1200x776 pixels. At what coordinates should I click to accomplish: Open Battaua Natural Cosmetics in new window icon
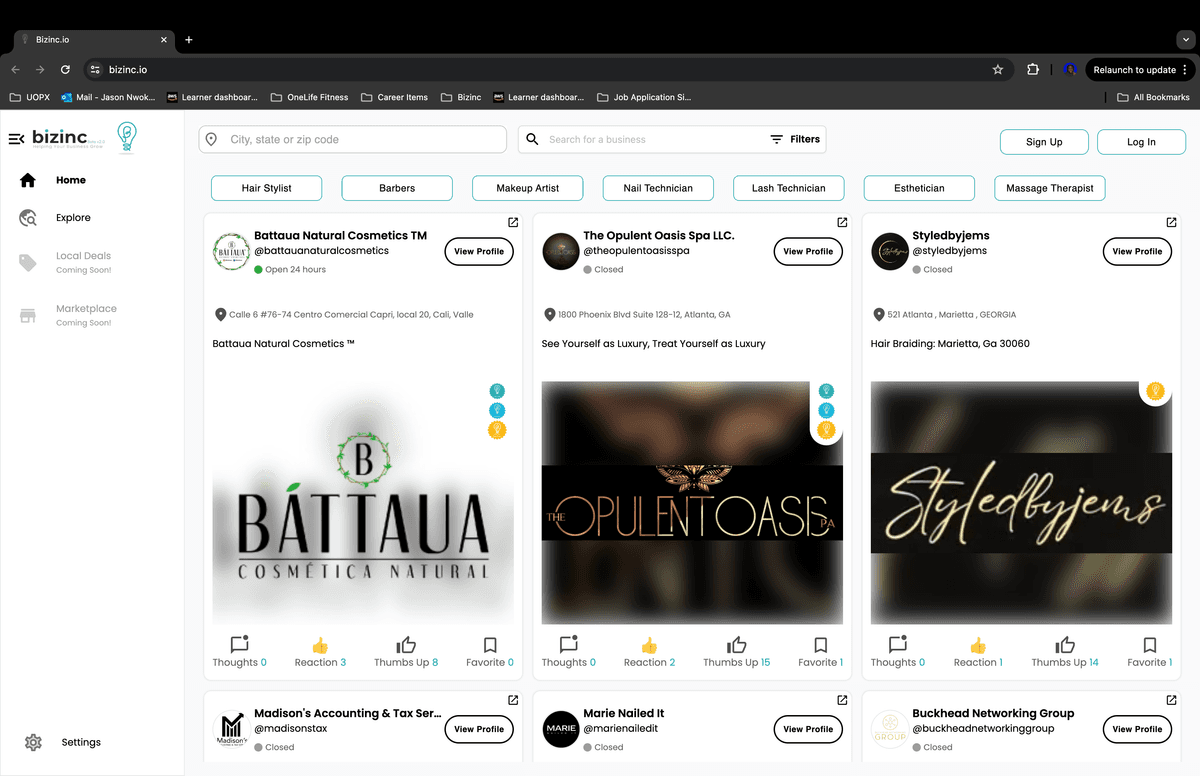(x=513, y=222)
